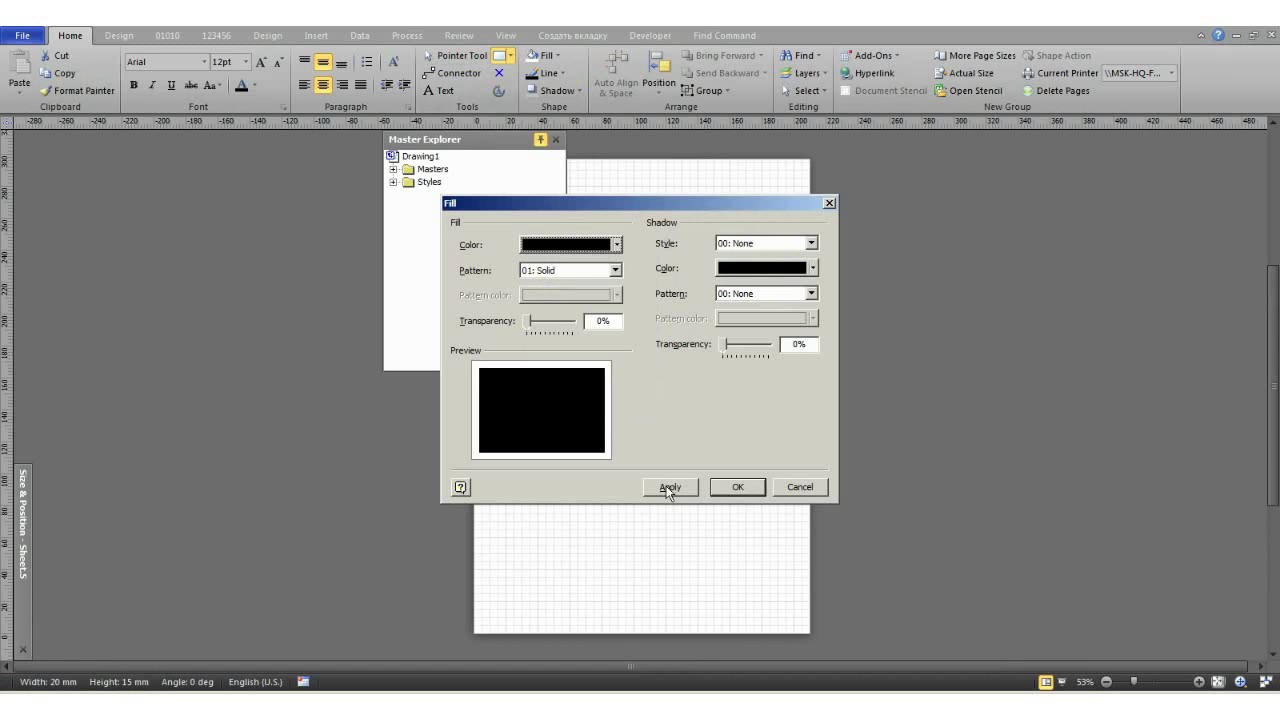Open the Current Printer selection dropdown

1171,73
